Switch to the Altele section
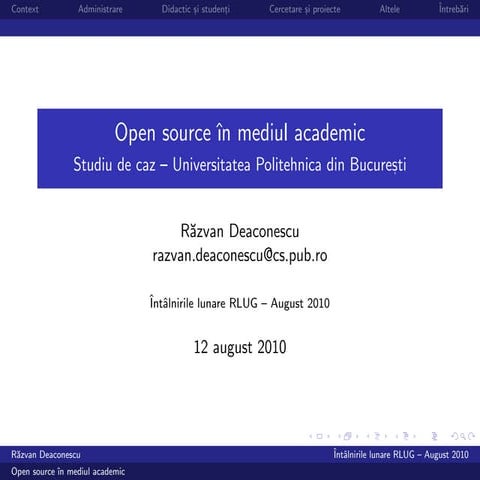 389,9
